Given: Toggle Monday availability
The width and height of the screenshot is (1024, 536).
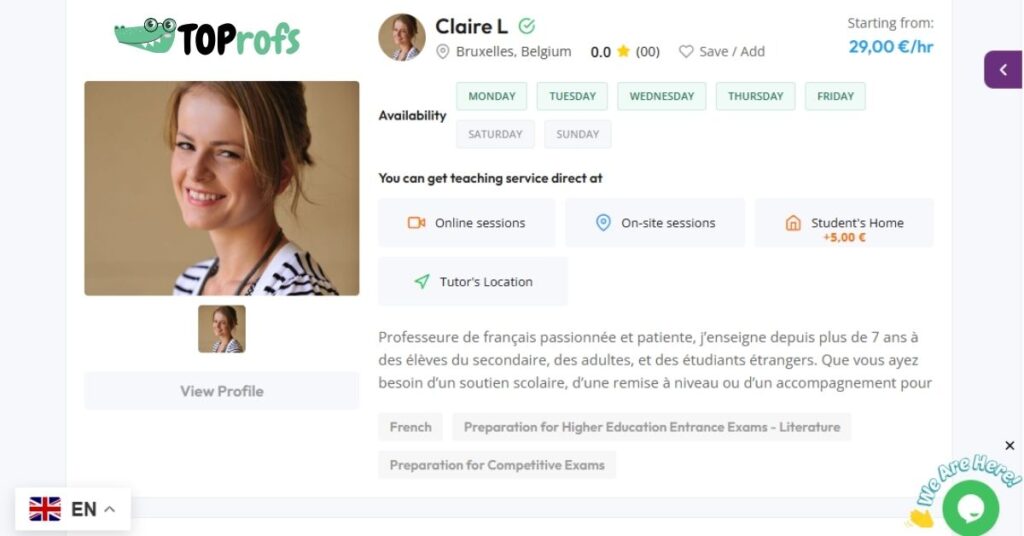Looking at the screenshot, I should [492, 96].
